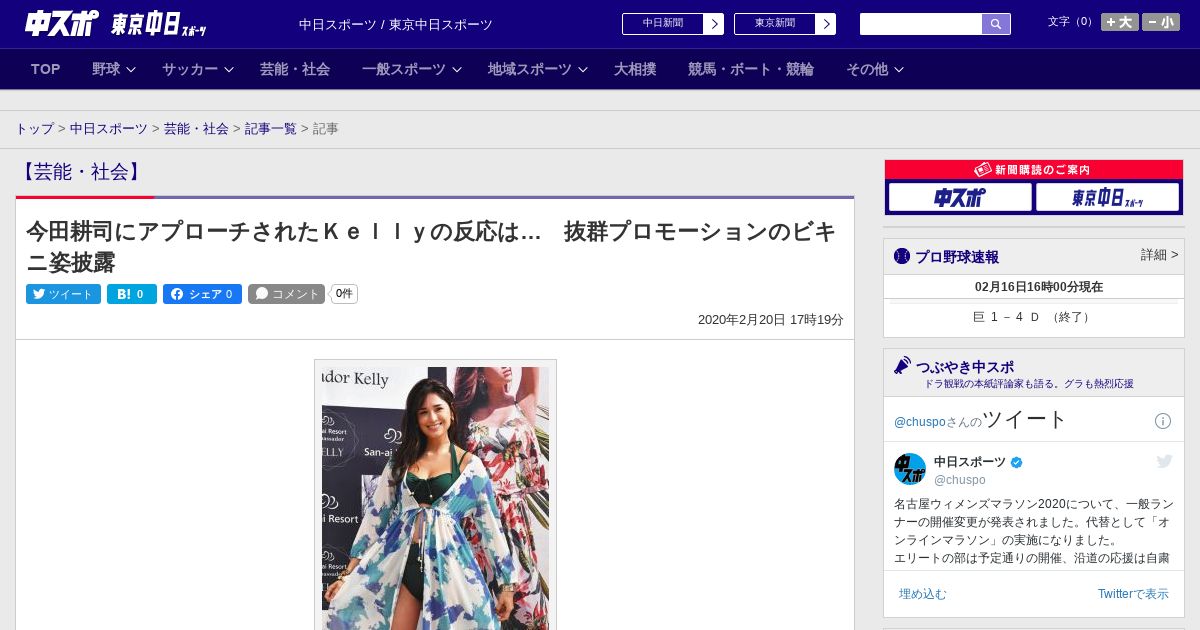Click the baseball icon beside プロ野球速報

click(902, 256)
